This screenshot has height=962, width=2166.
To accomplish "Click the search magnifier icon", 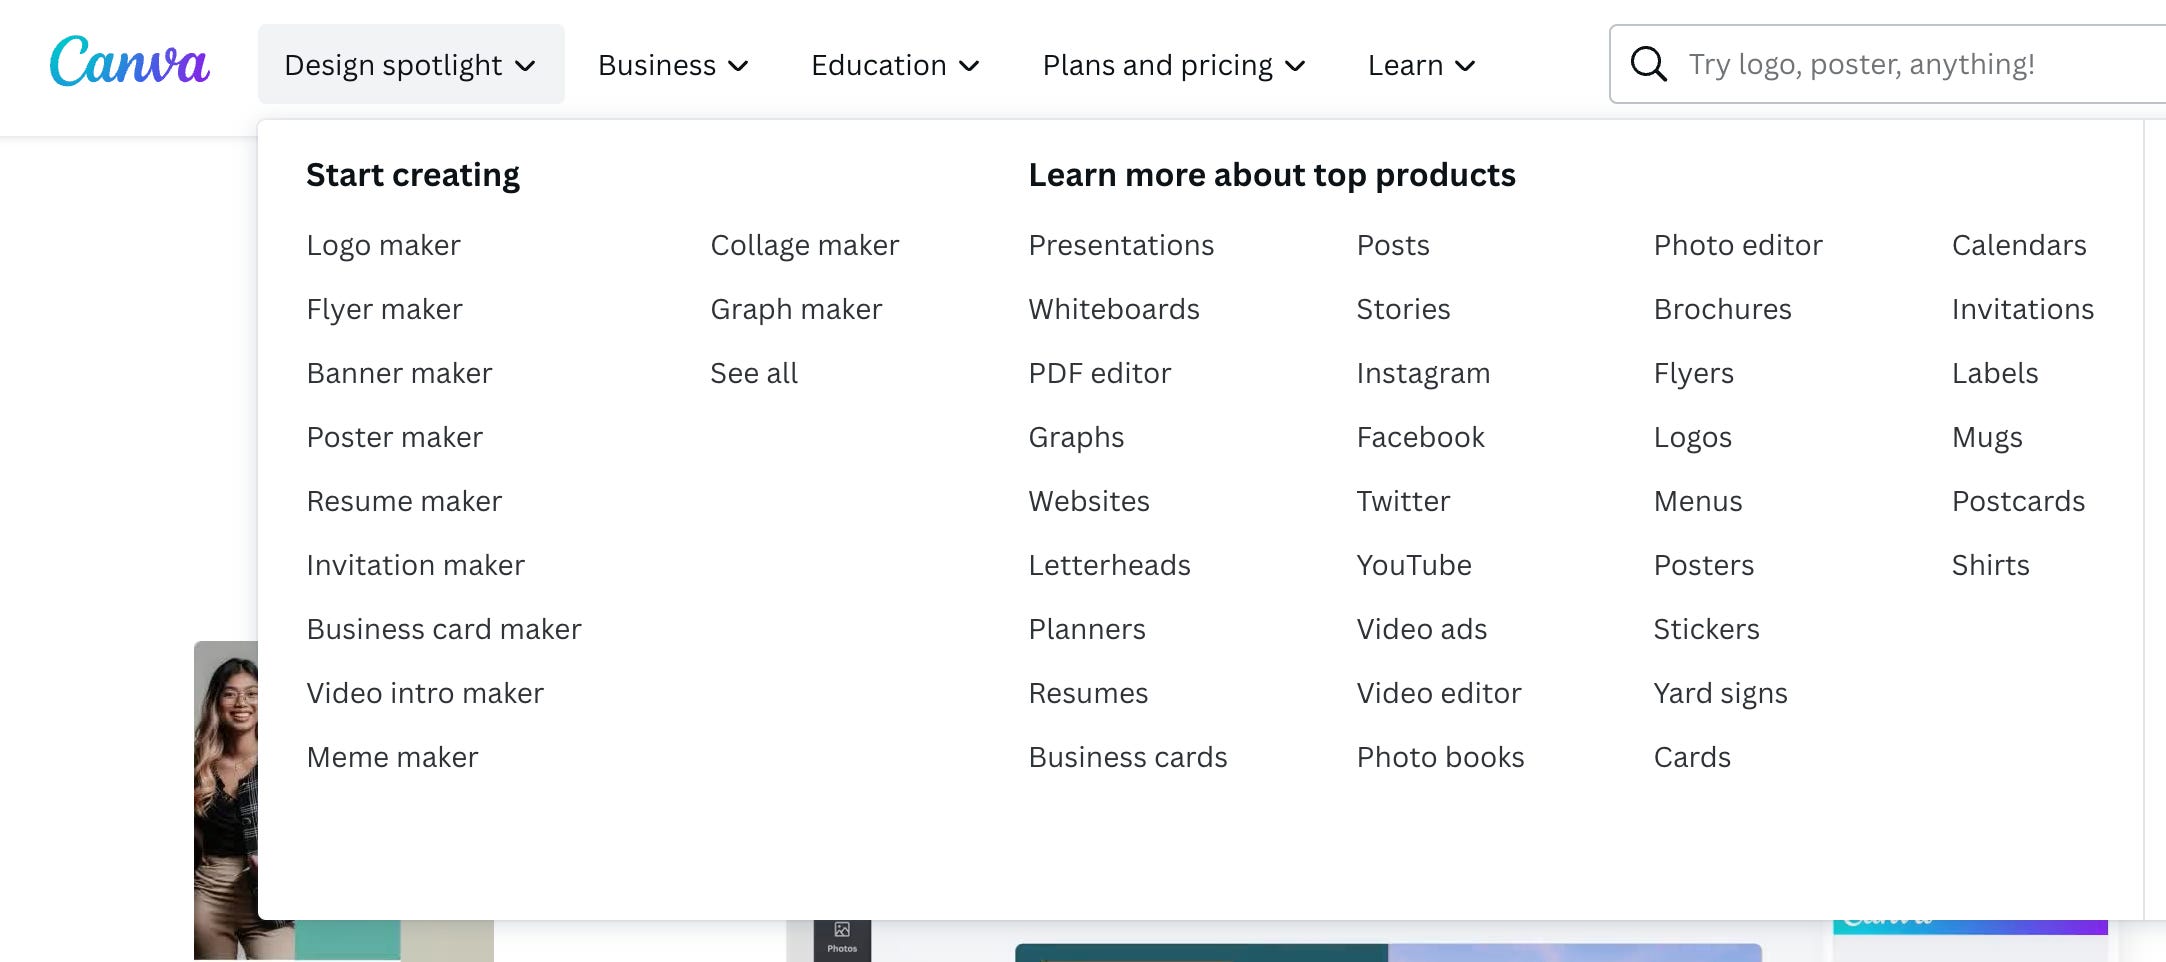I will pyautogui.click(x=1647, y=63).
